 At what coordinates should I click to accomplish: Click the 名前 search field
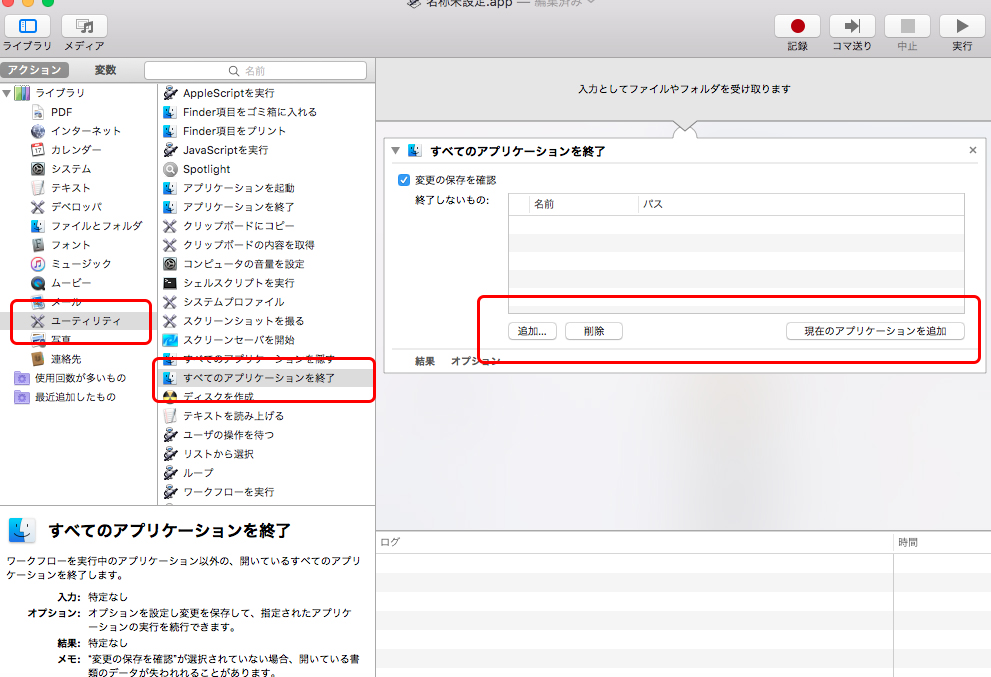click(255, 71)
